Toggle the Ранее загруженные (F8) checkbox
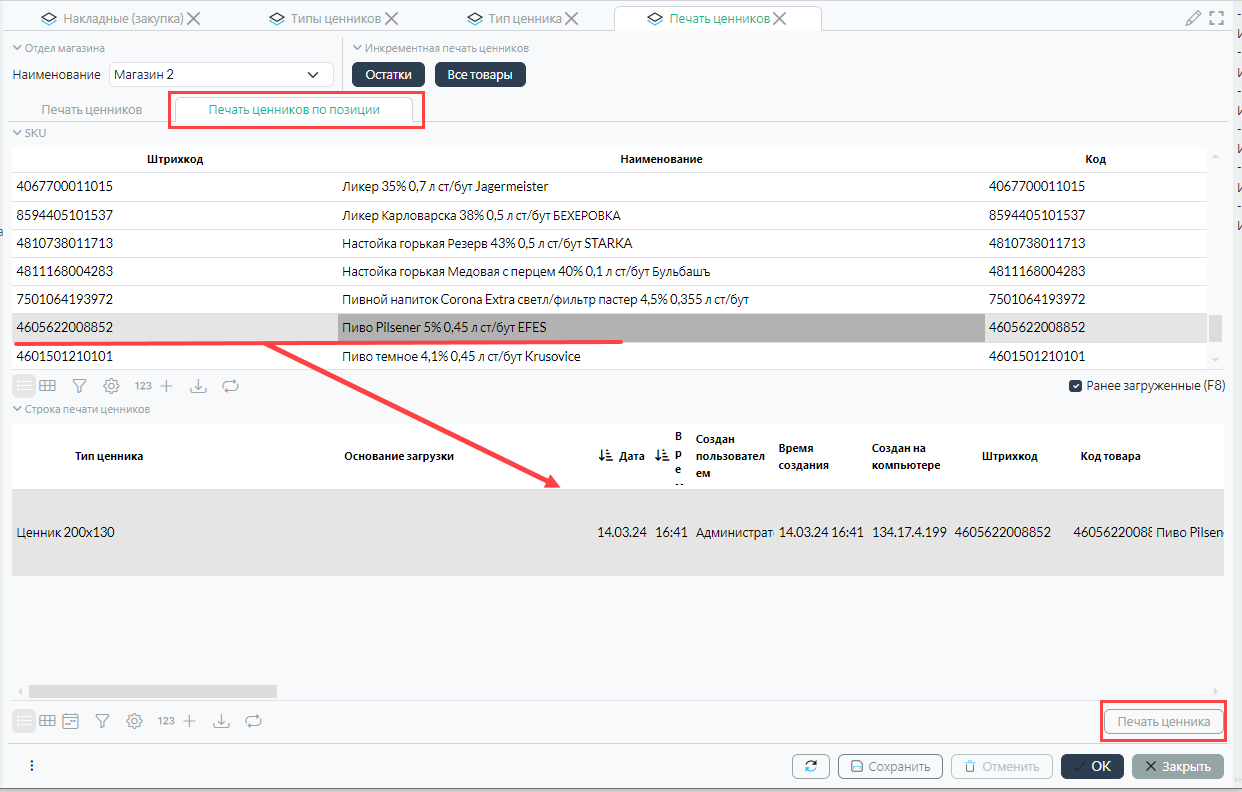Screen dimensions: 1242x792 (1076, 386)
